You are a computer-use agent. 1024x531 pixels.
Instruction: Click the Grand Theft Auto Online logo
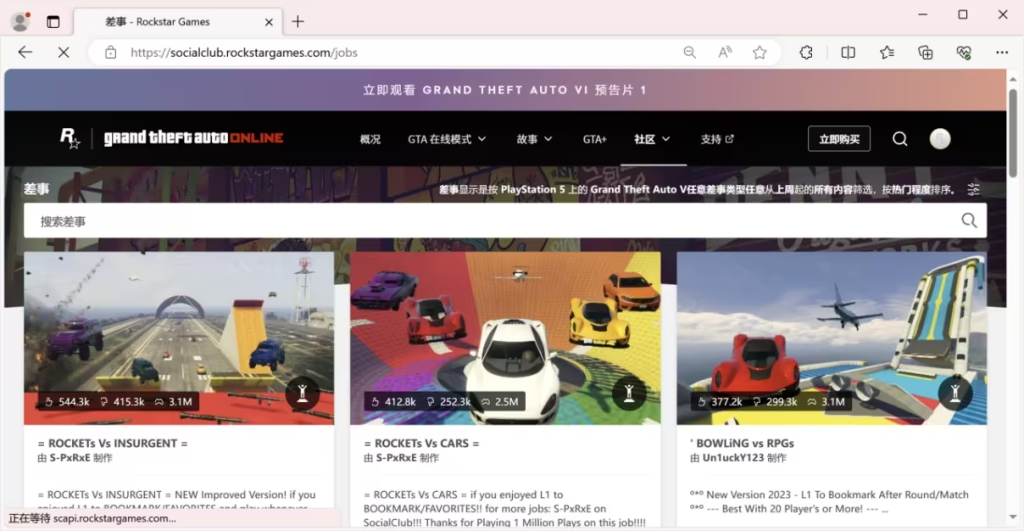(x=193, y=138)
